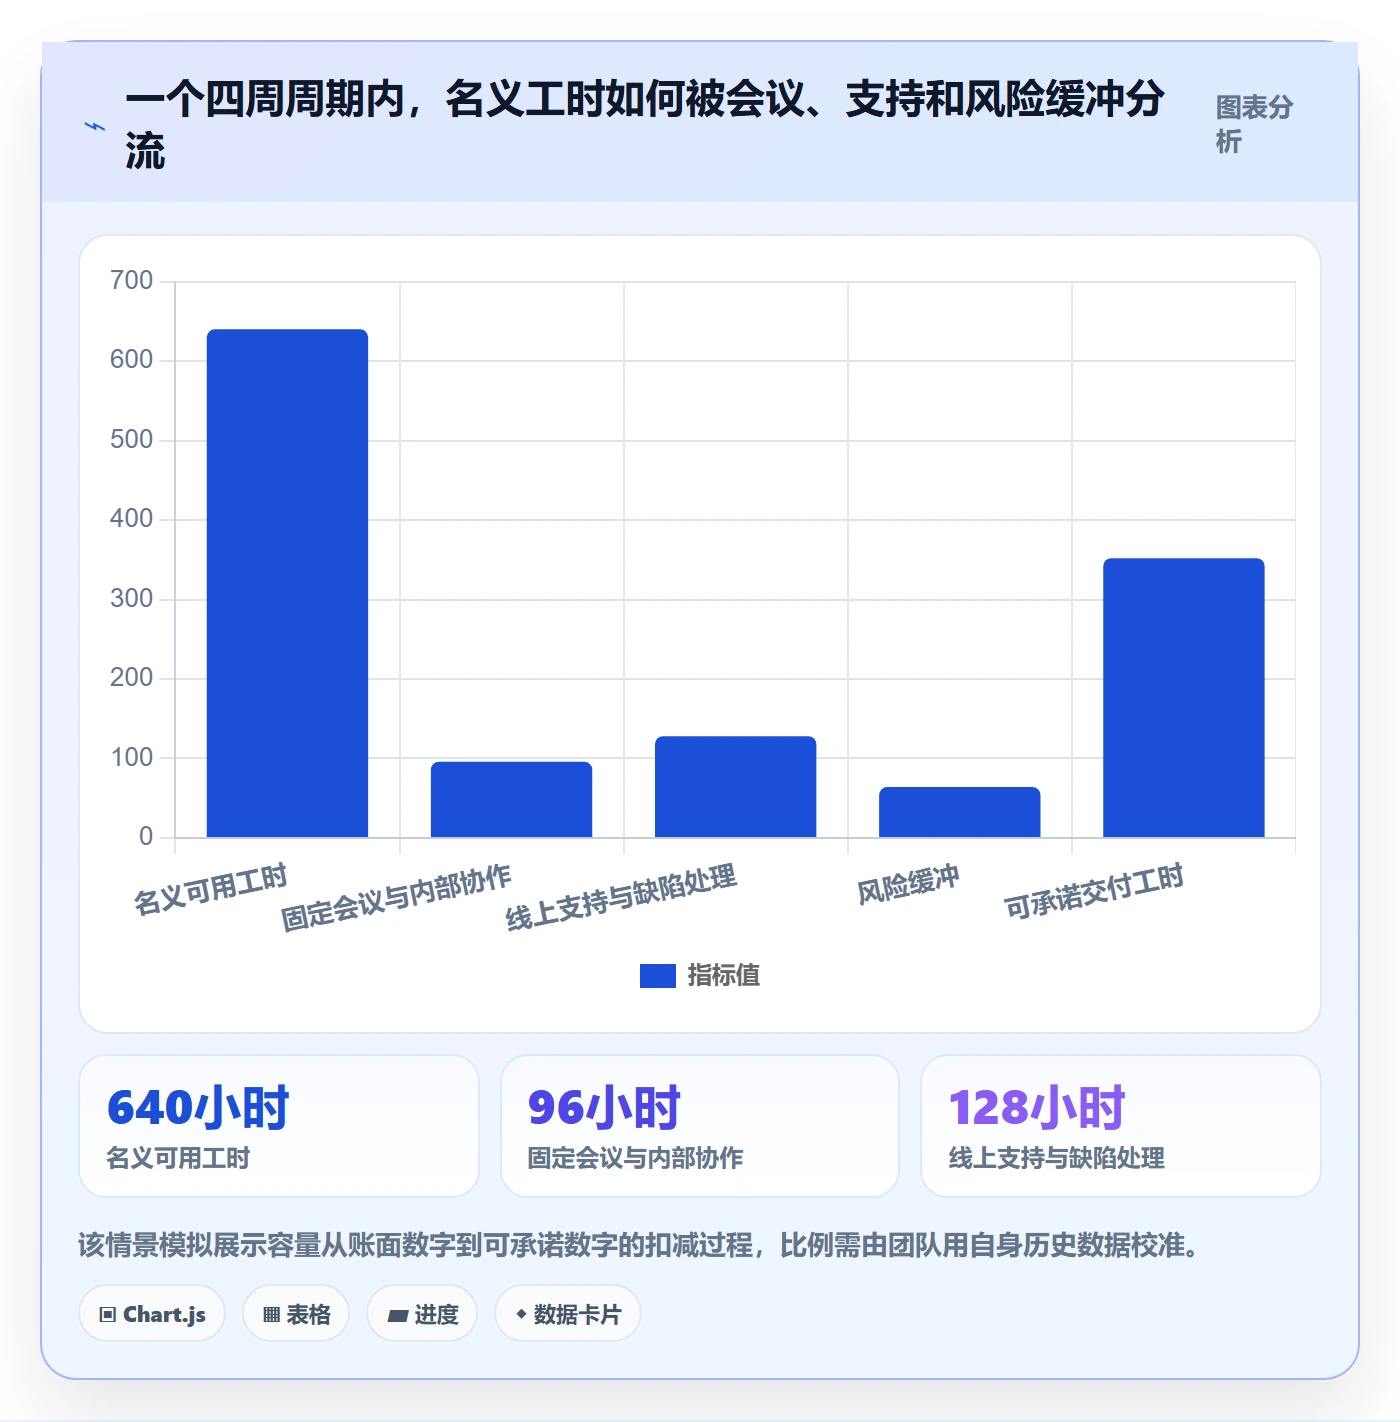Click the lightning bolt icon beside the title
The height and width of the screenshot is (1422, 1400).
(x=94, y=126)
